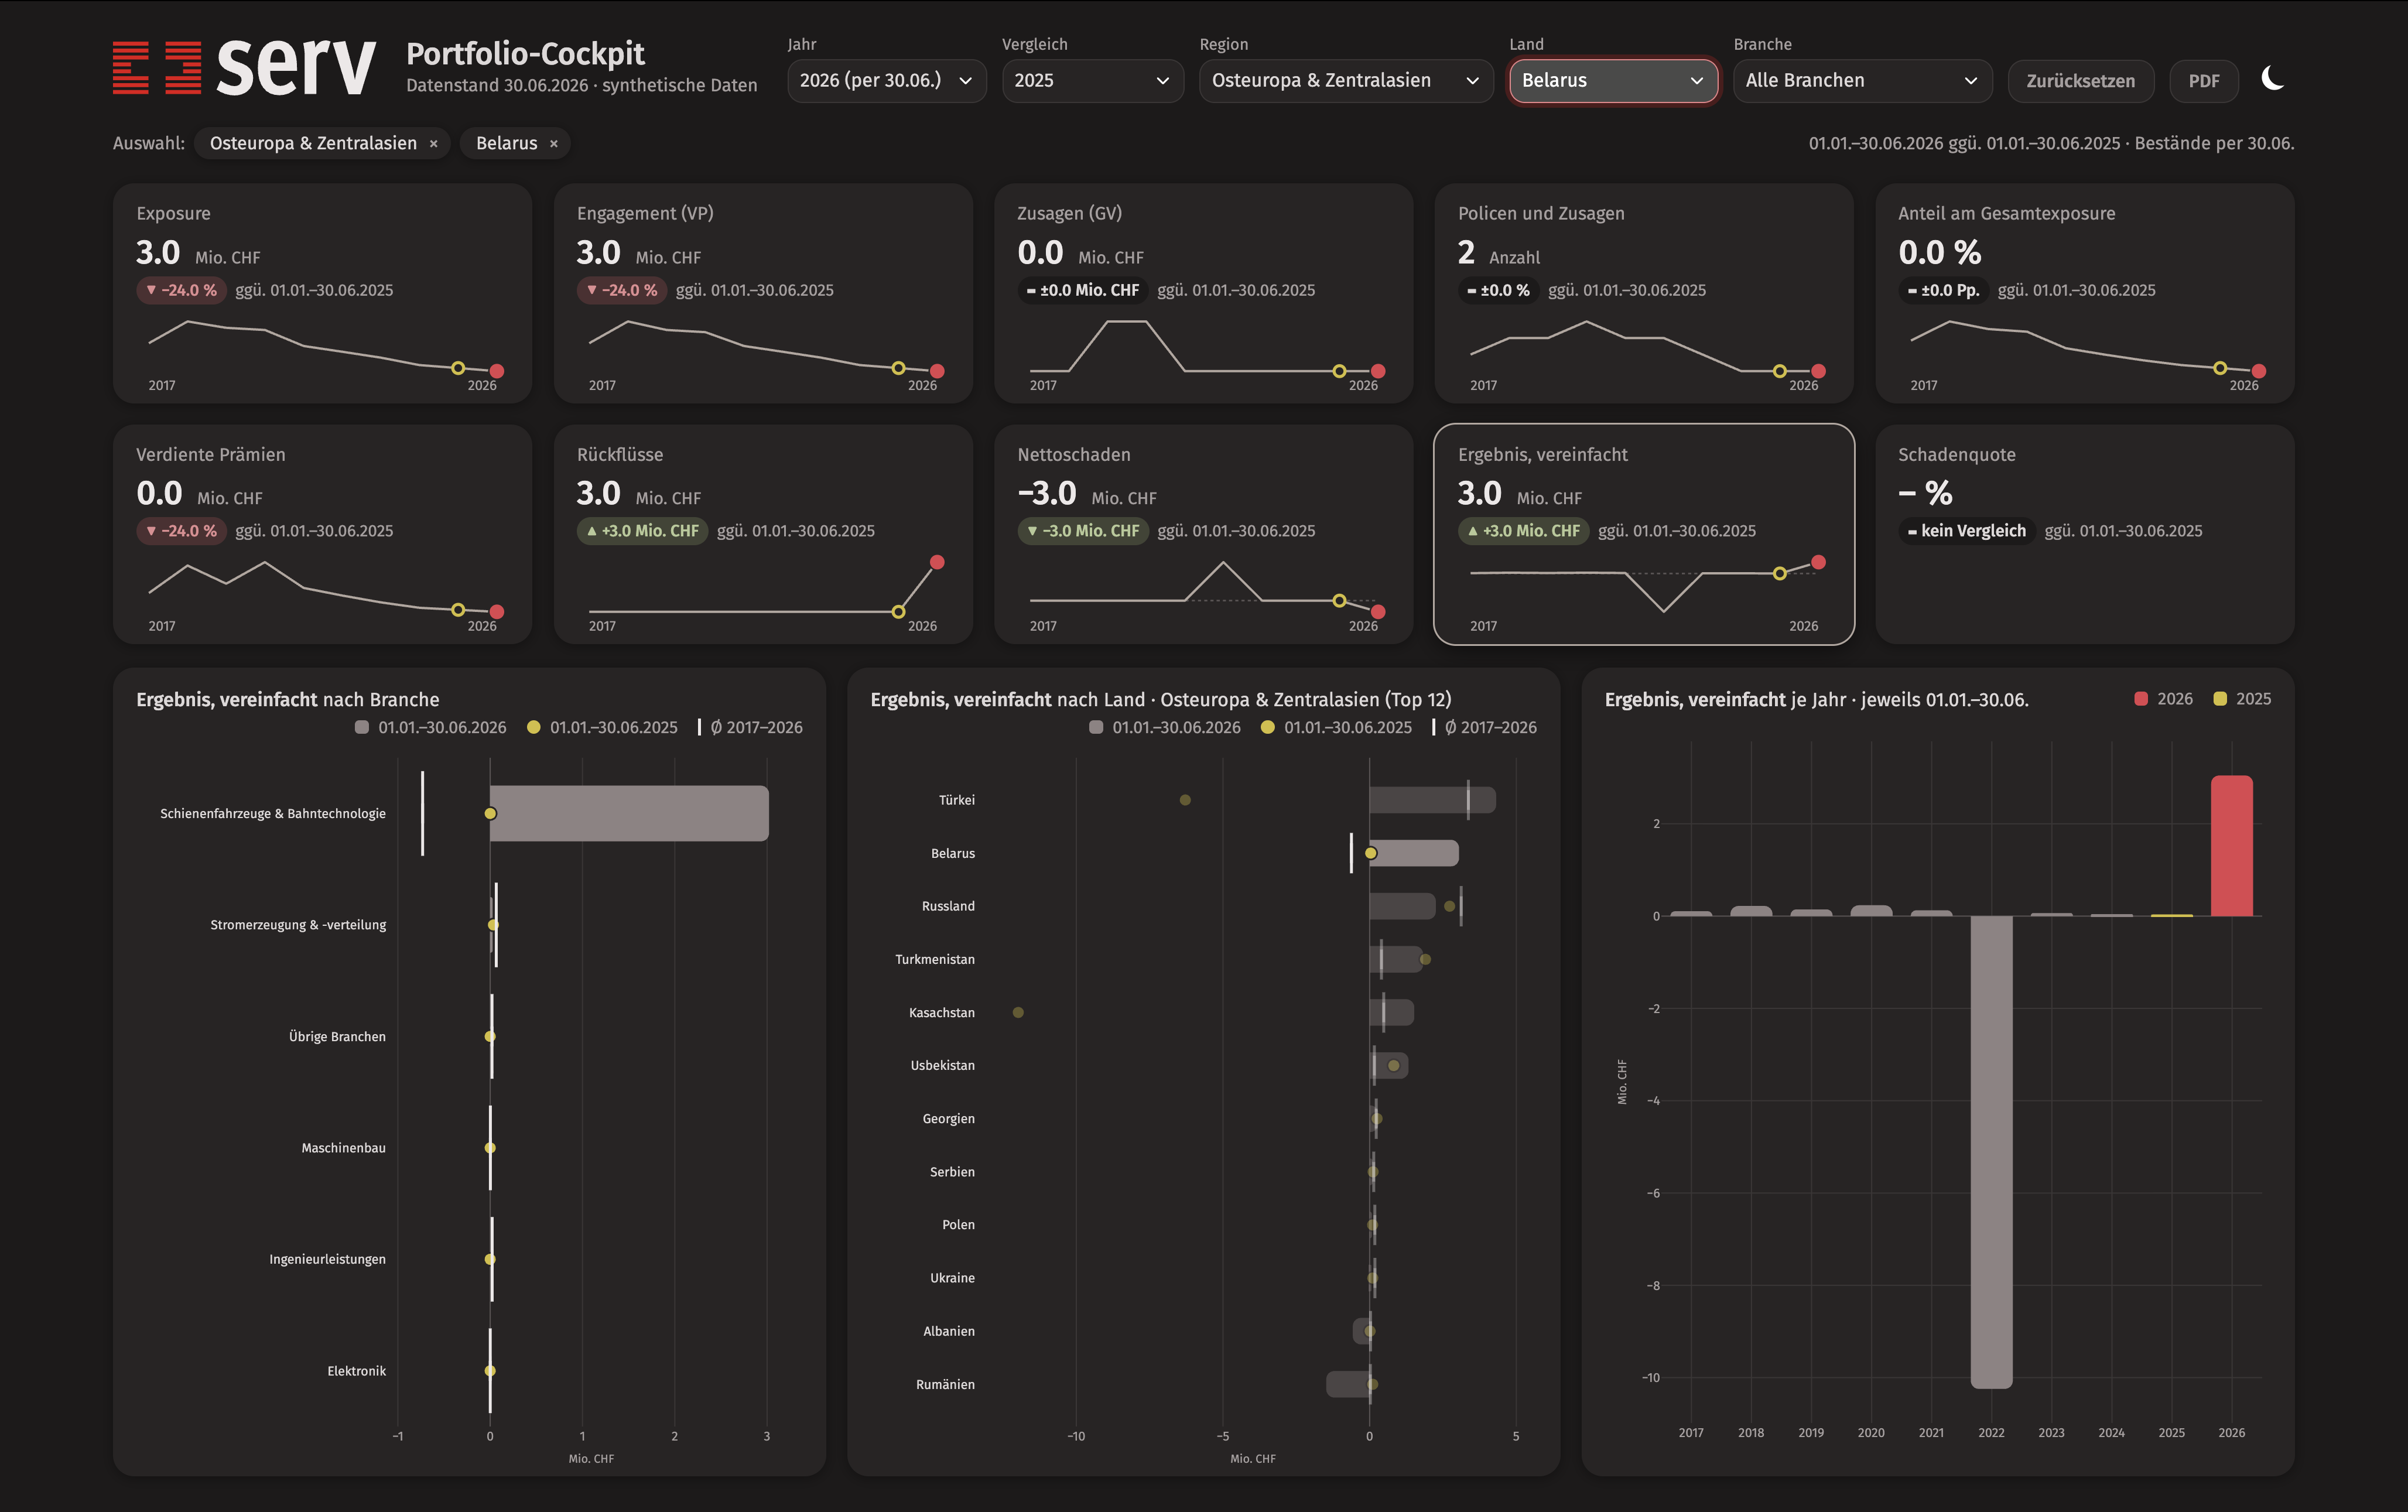Image resolution: width=2408 pixels, height=1512 pixels.
Task: Click the Stromerzeugung & -verteilung row label
Action: coord(298,925)
